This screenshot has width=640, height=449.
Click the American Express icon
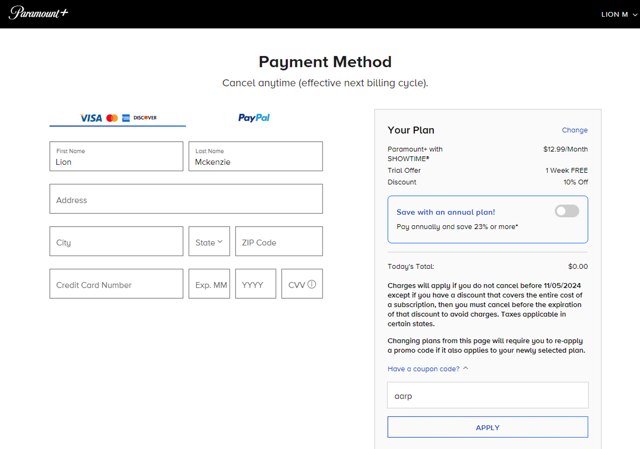point(126,118)
